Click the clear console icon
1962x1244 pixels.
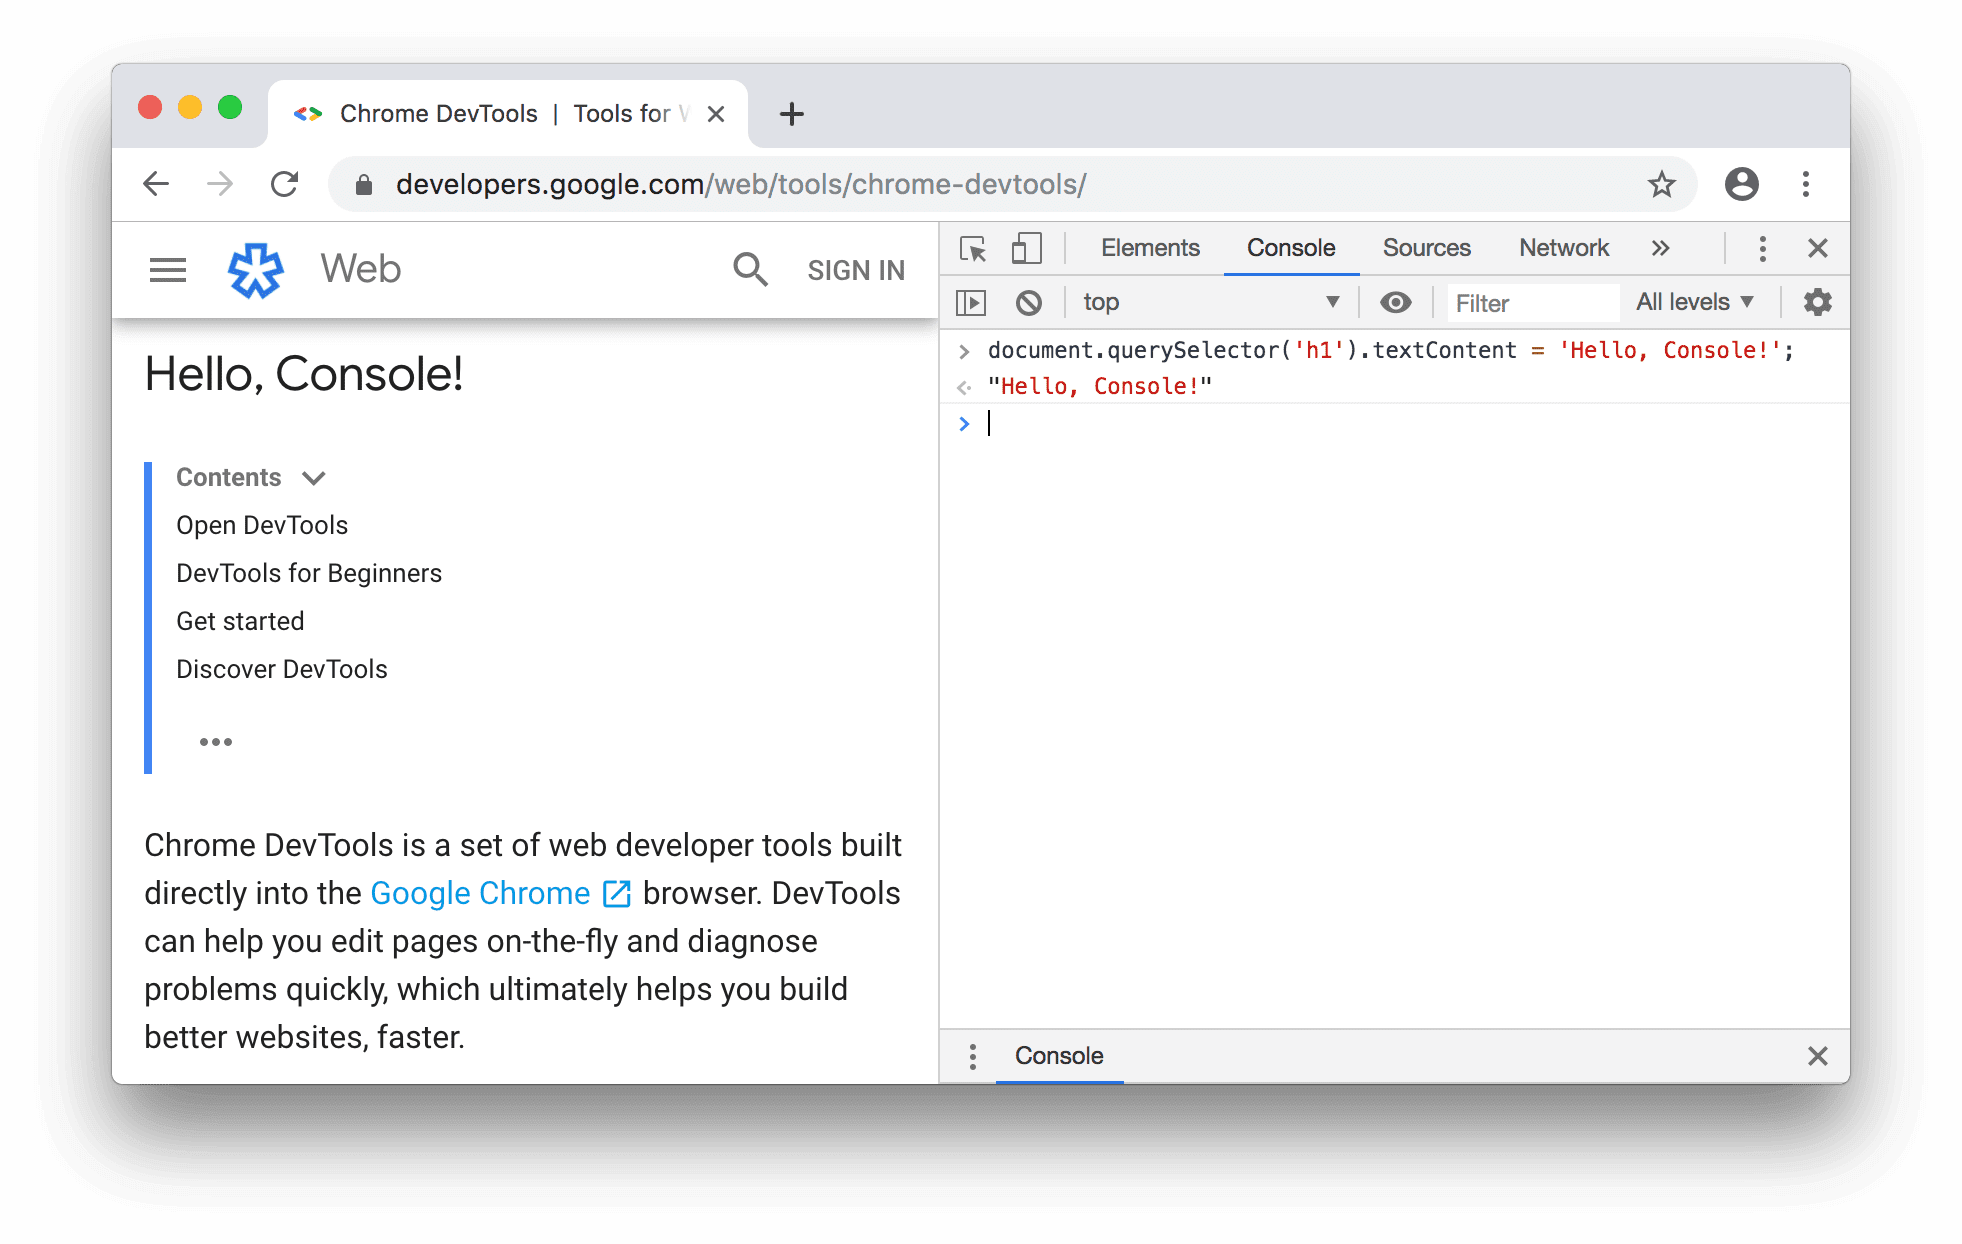1030,302
